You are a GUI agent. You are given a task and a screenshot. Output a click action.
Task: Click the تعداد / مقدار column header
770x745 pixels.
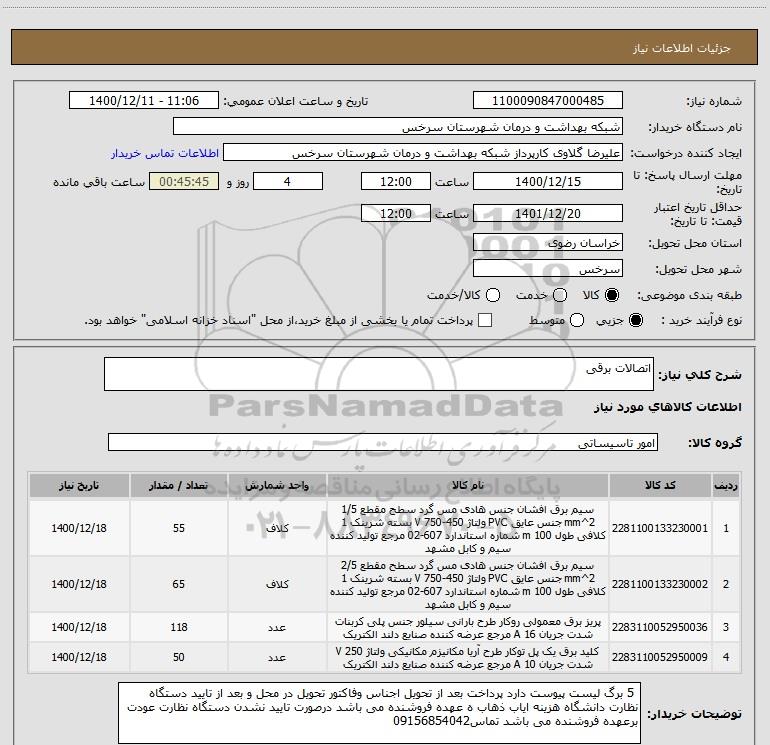pos(179,485)
